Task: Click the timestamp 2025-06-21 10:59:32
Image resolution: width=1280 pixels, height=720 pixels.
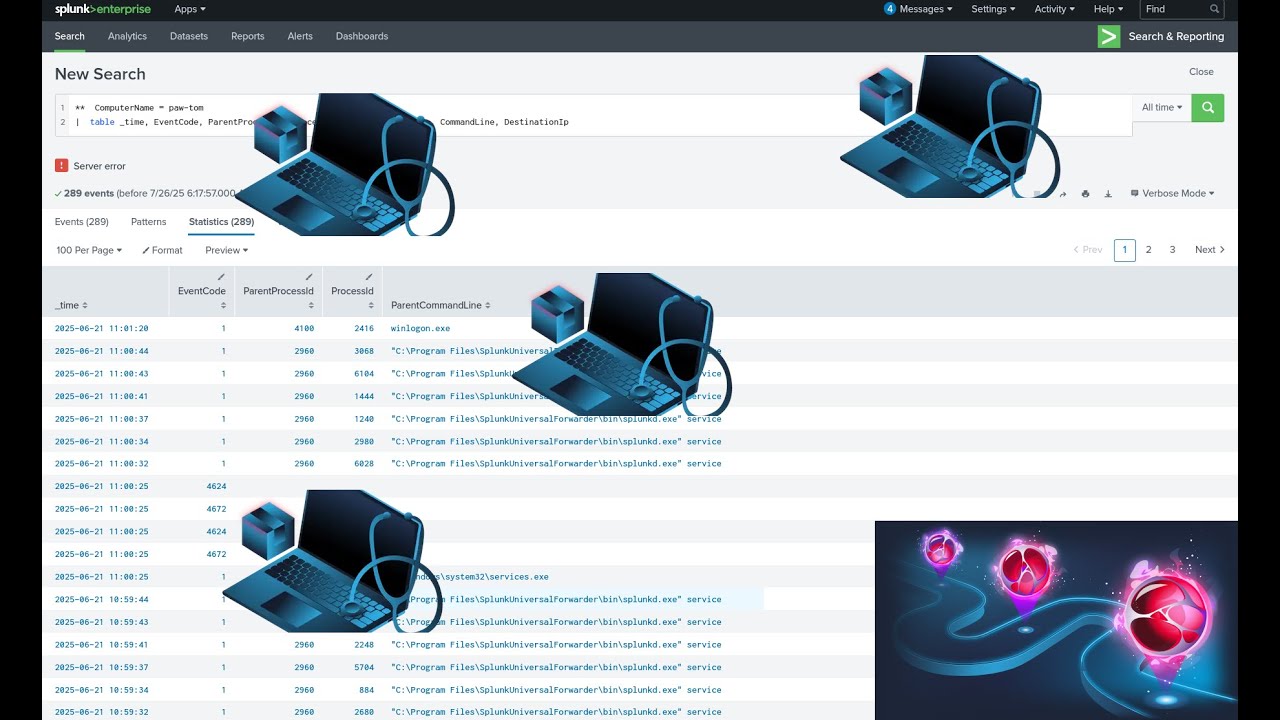Action: [102, 712]
